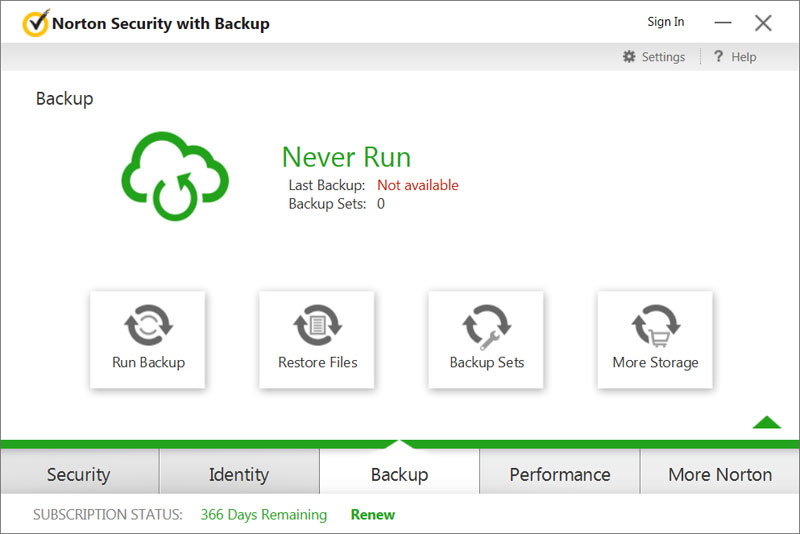Close the Norton Security window

pos(763,22)
